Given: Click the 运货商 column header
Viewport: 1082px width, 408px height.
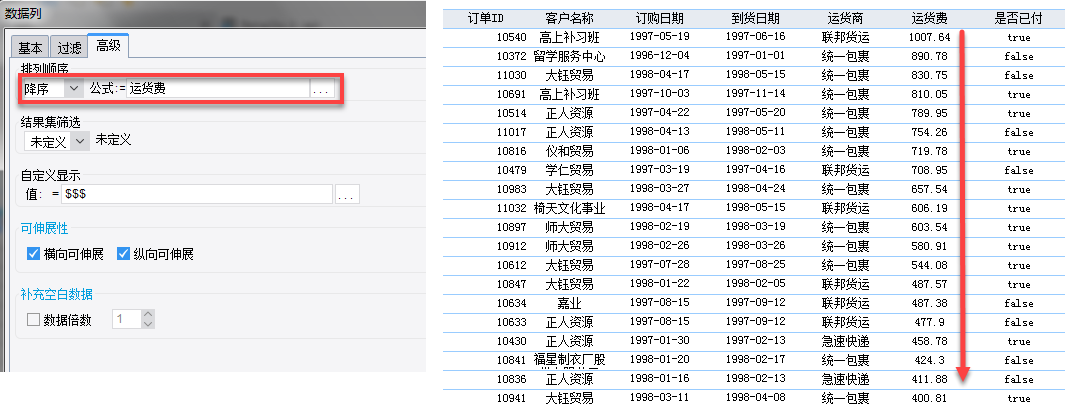Looking at the screenshot, I should (x=845, y=19).
